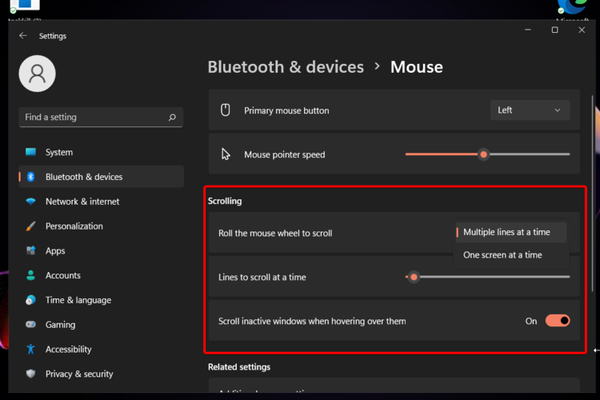Image resolution: width=600 pixels, height=400 pixels.
Task: Click the back arrow in Settings header
Action: [x=23, y=36]
